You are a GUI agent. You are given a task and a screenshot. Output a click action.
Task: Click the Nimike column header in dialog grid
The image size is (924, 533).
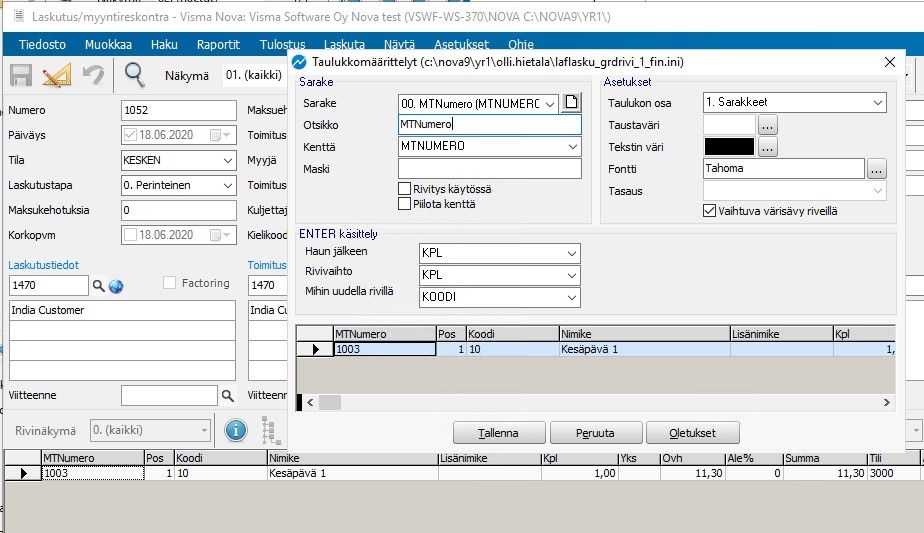(644, 334)
